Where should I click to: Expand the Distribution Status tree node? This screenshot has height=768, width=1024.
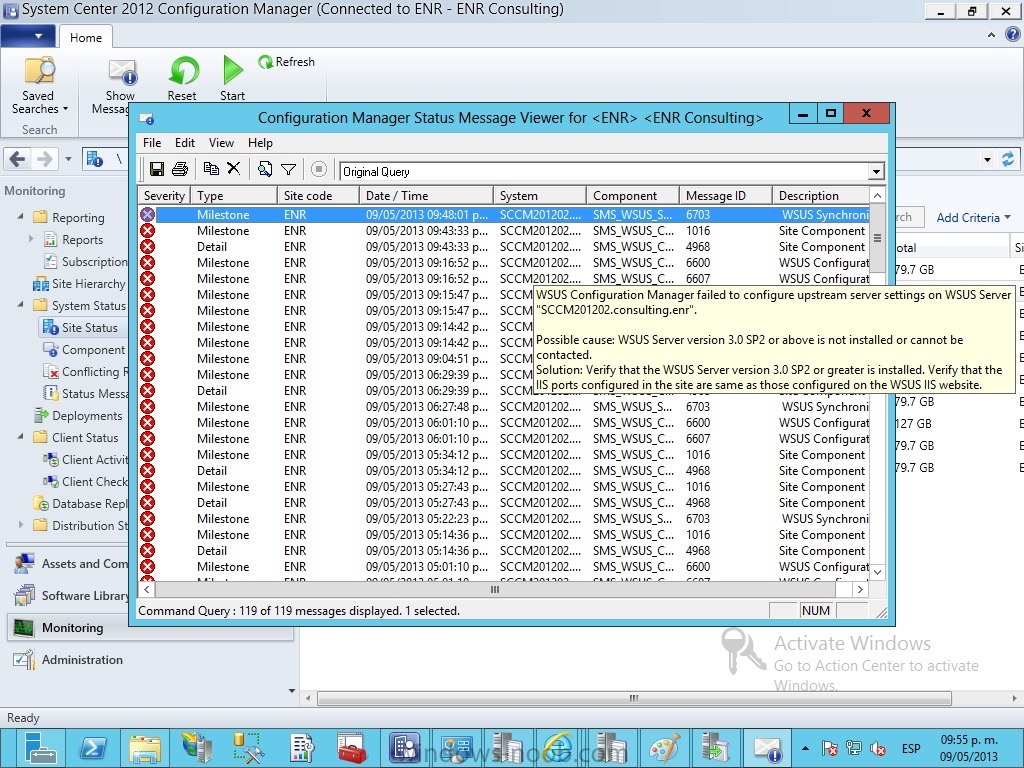(20, 524)
